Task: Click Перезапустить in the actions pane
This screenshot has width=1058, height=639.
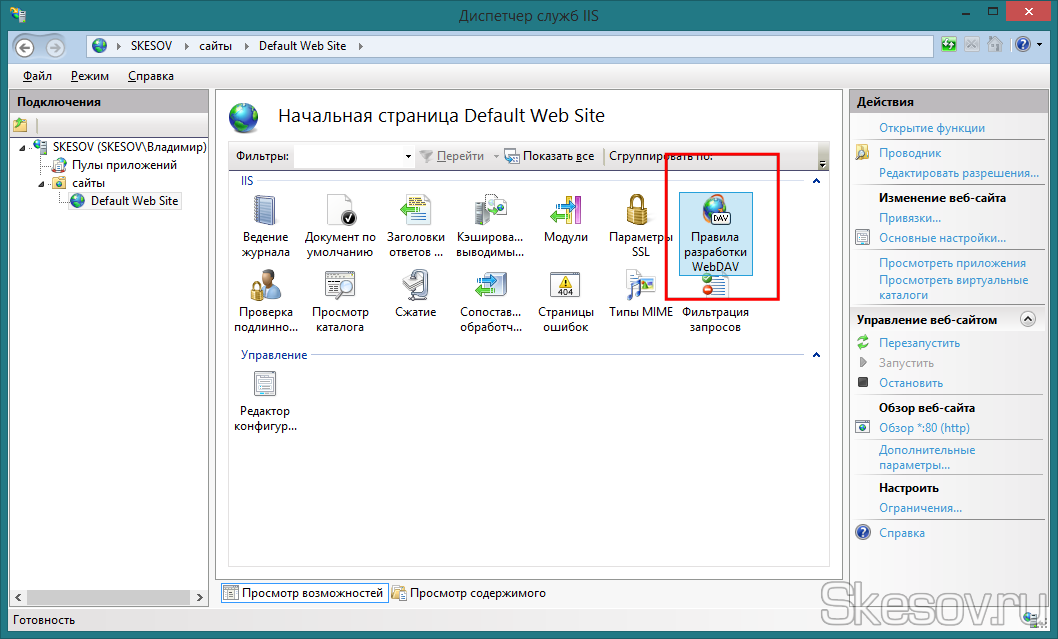Action: [x=918, y=343]
